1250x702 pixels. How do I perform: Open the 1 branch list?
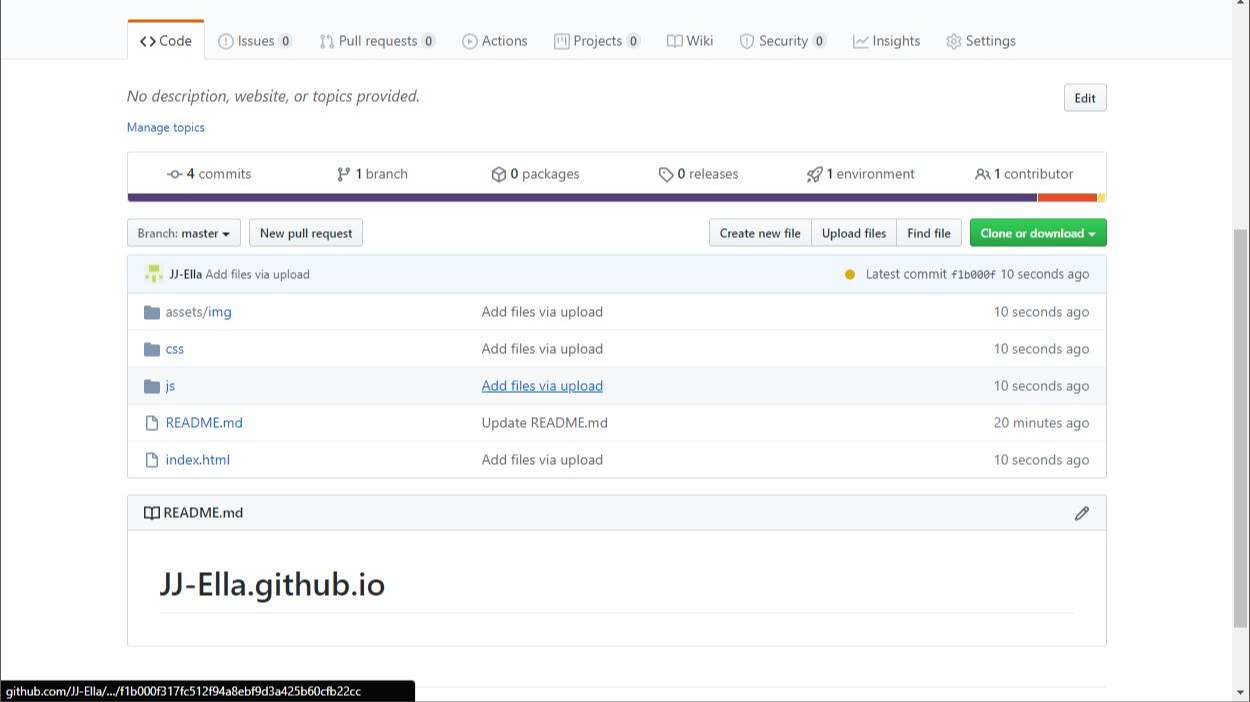pos(372,174)
